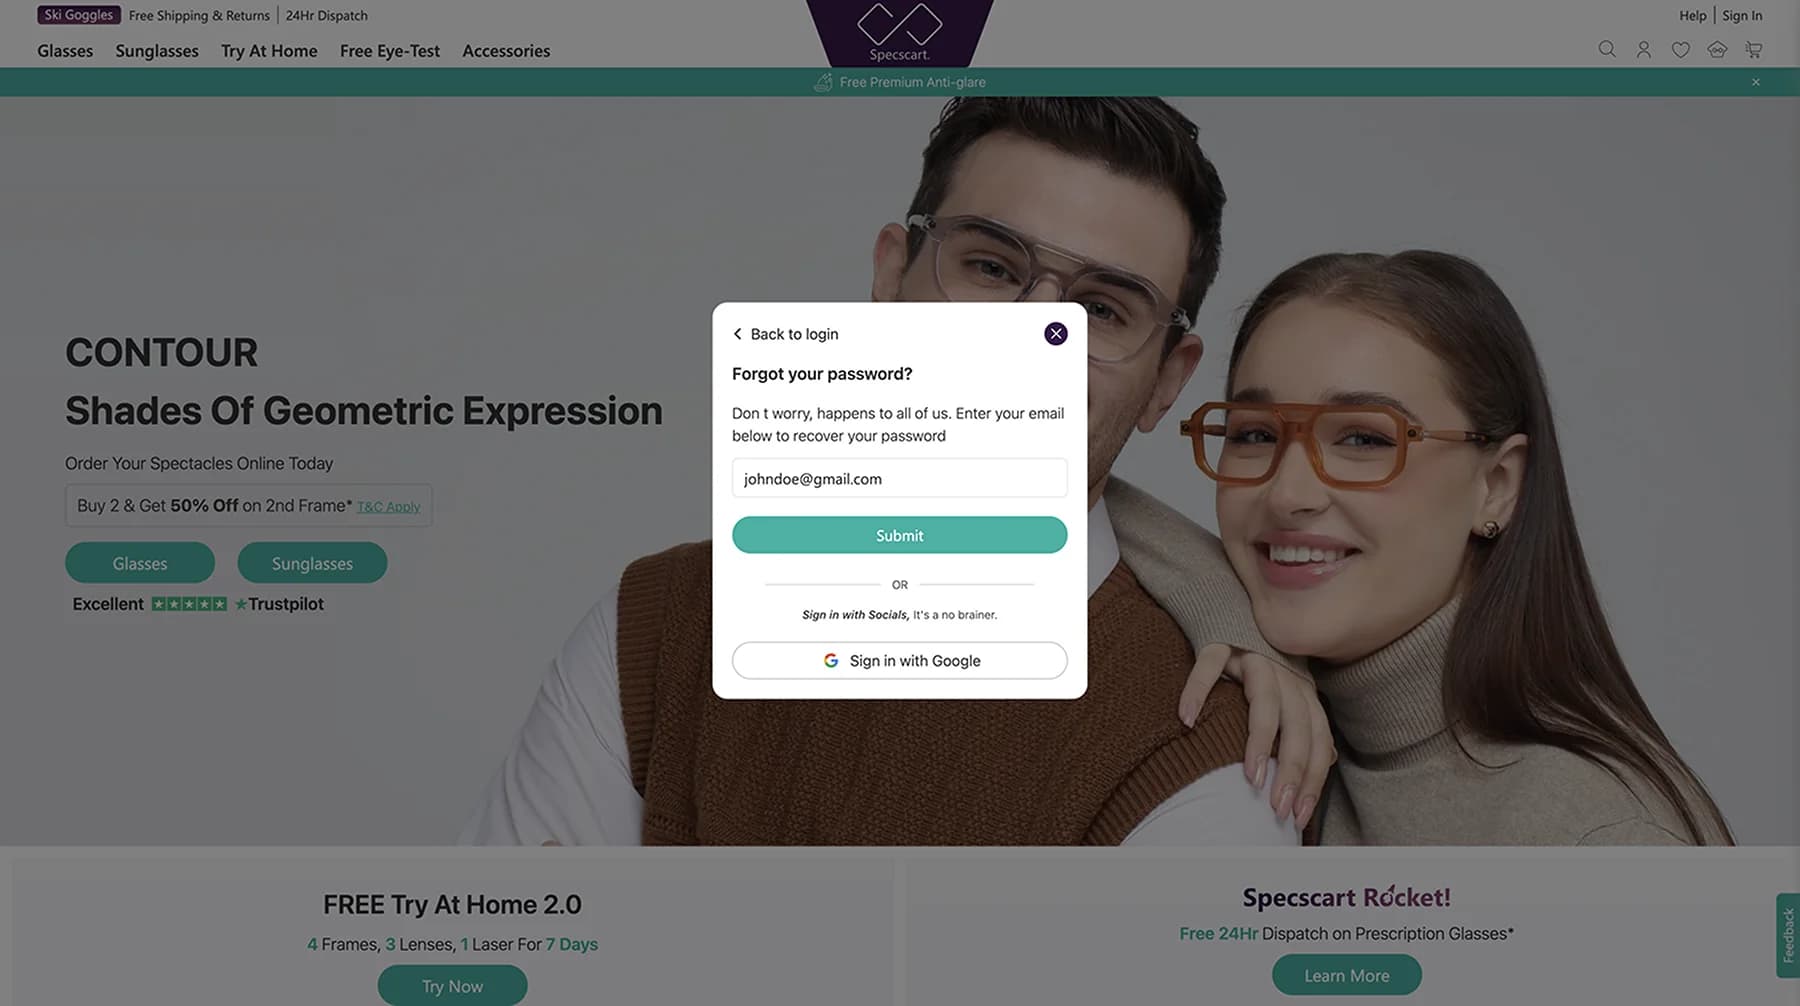The image size is (1800, 1006).
Task: Focus the email address input field
Action: pos(899,478)
